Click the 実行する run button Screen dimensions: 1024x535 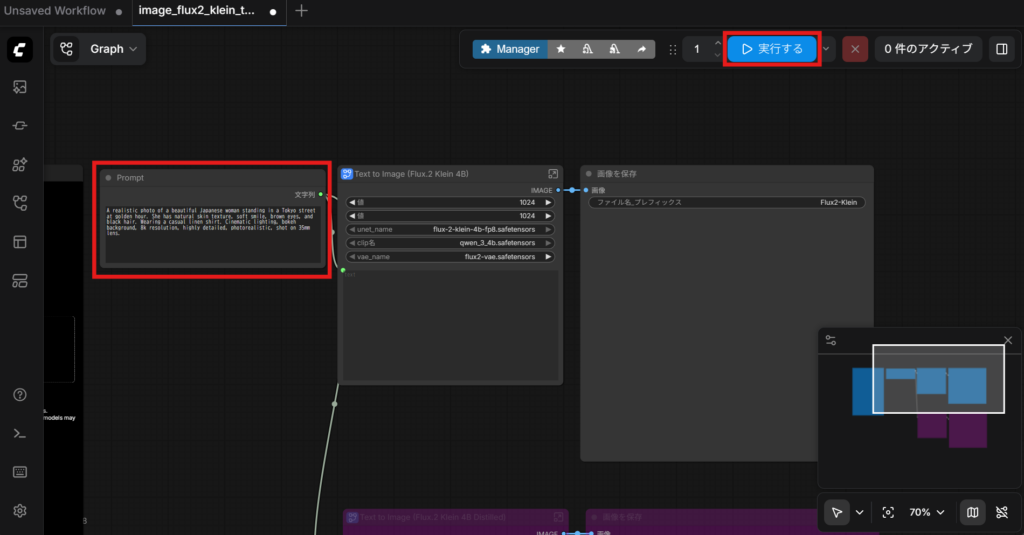[771, 49]
